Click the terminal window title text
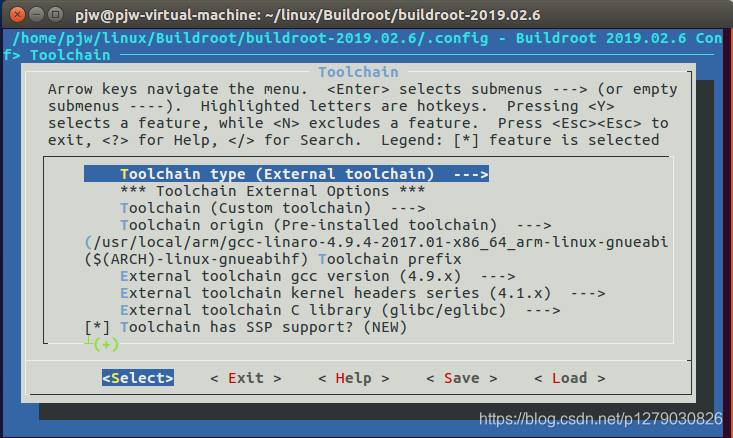 click(308, 15)
